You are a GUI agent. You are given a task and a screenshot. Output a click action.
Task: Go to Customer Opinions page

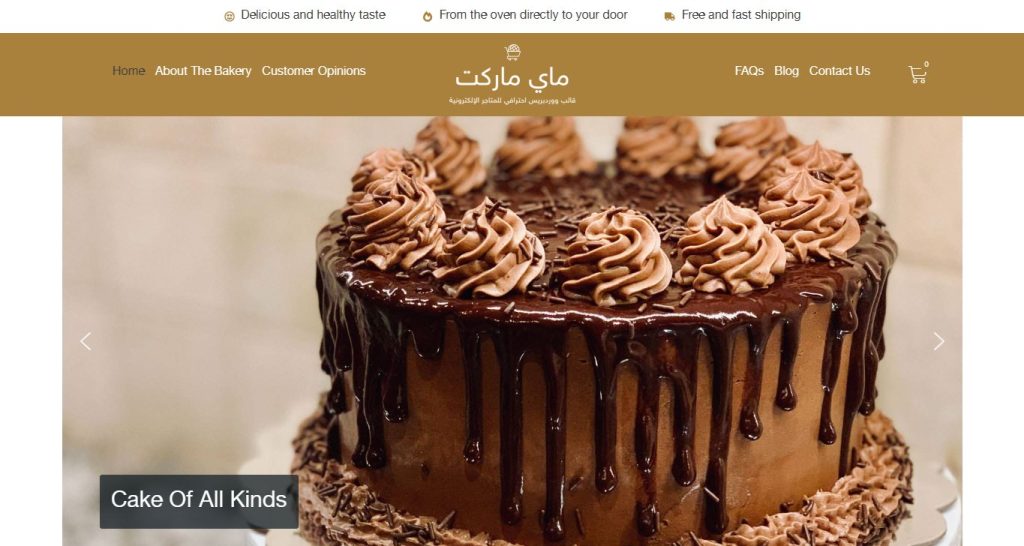click(x=313, y=71)
